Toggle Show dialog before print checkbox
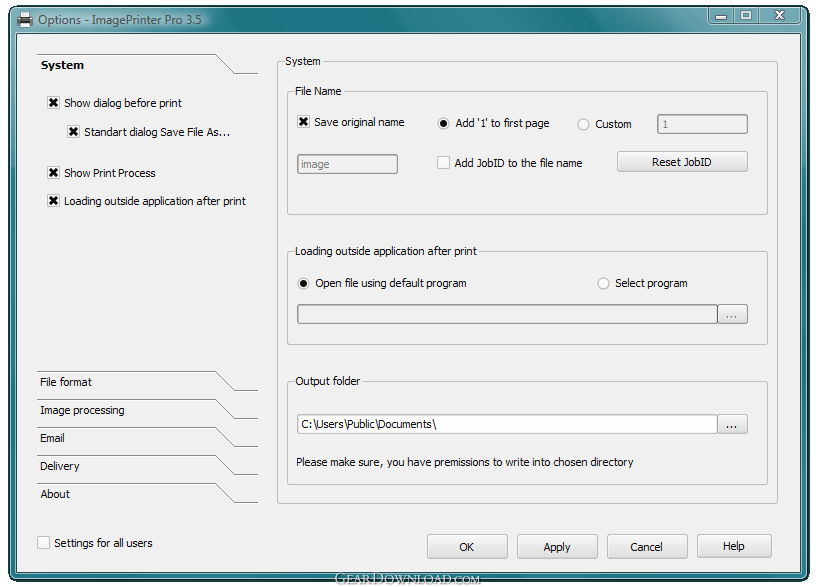Image resolution: width=816 pixels, height=587 pixels. [53, 103]
